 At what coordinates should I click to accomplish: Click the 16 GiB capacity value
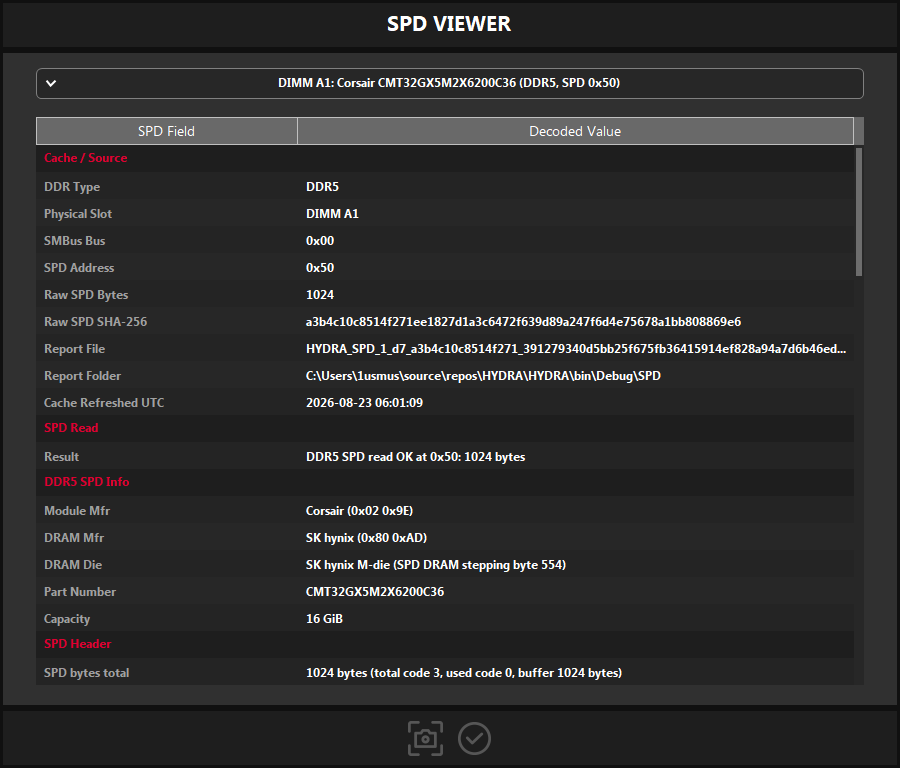[x=324, y=618]
